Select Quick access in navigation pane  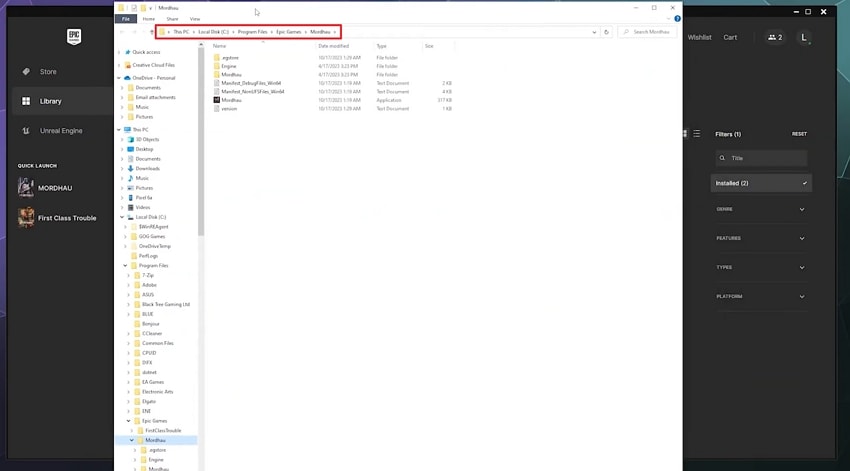tap(146, 52)
